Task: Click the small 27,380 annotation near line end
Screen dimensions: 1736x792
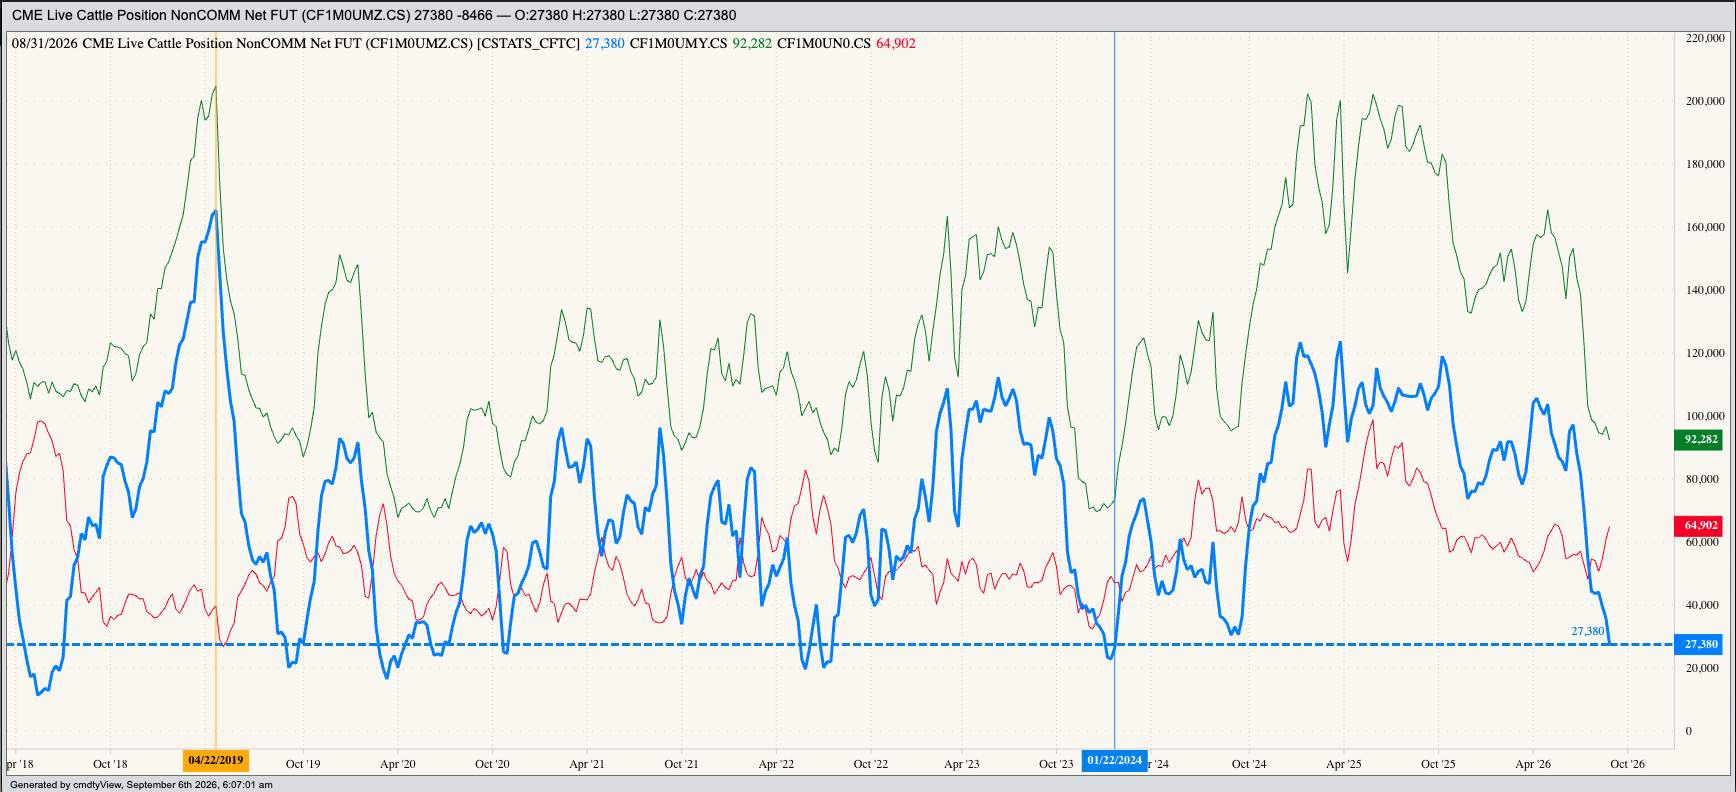Action: tap(1588, 631)
